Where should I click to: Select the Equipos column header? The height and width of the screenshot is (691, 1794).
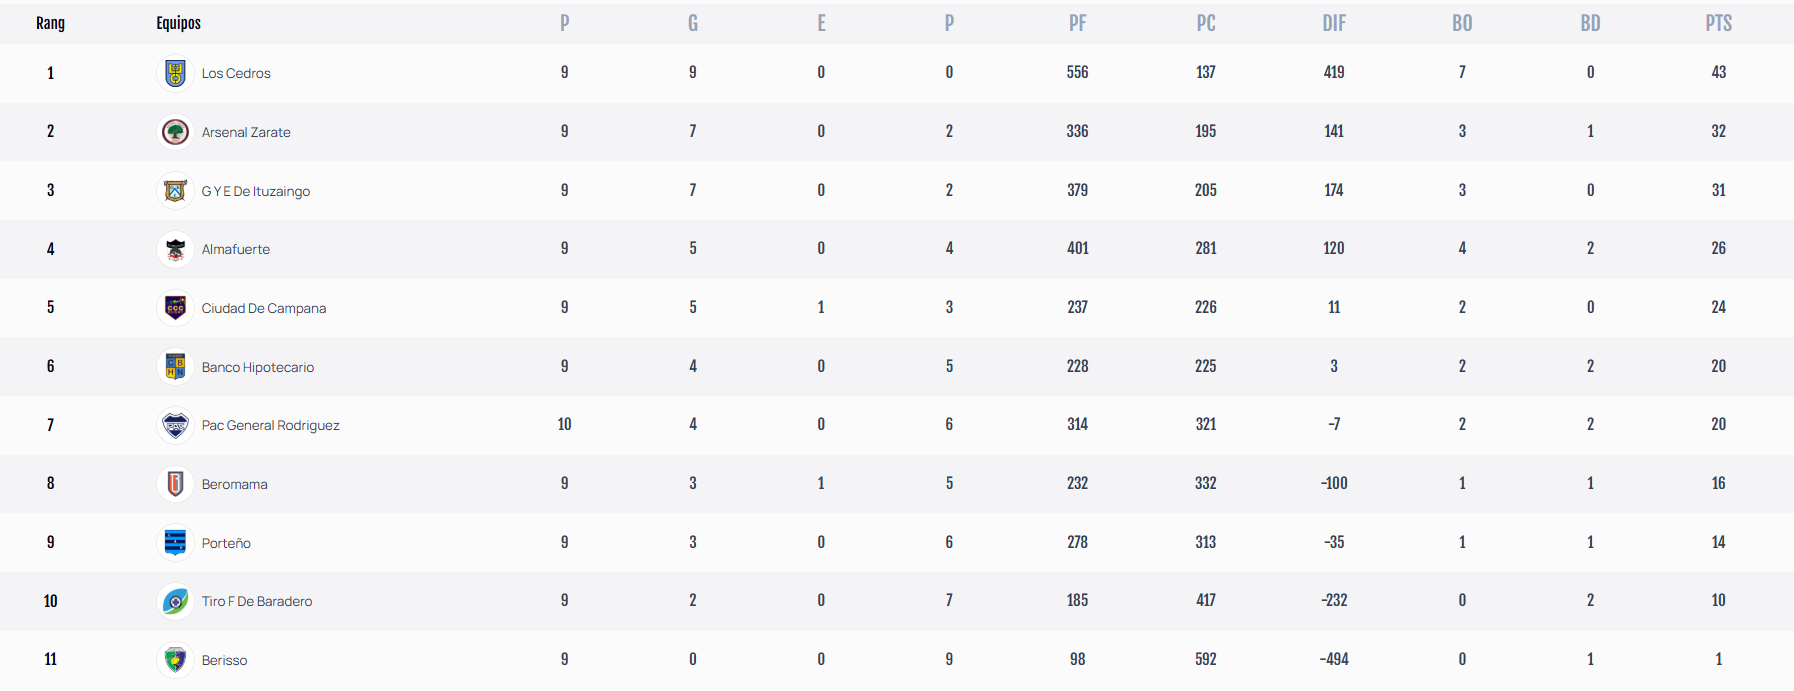tap(178, 23)
